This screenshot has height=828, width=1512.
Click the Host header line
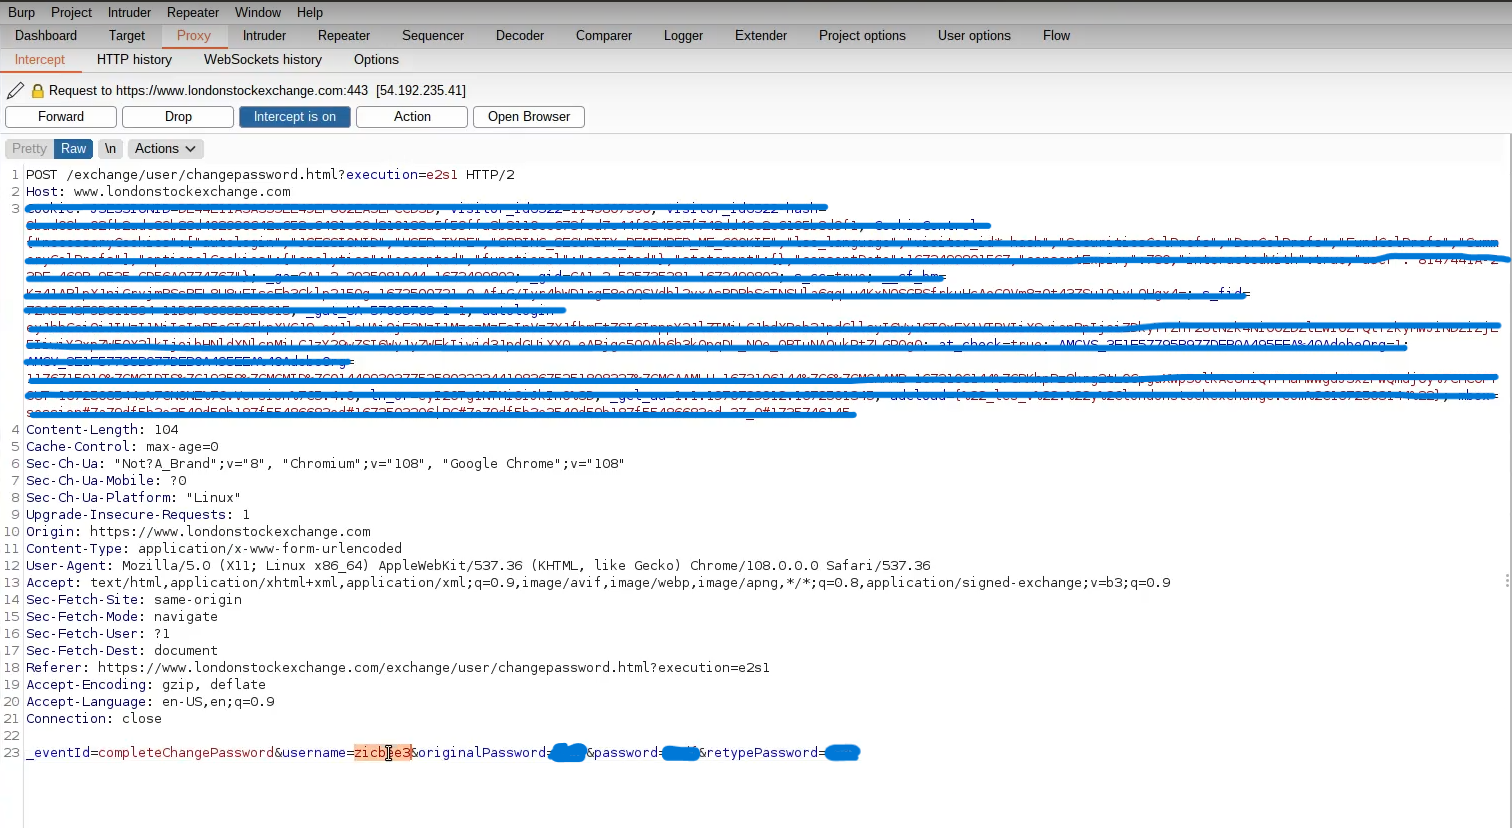[158, 192]
